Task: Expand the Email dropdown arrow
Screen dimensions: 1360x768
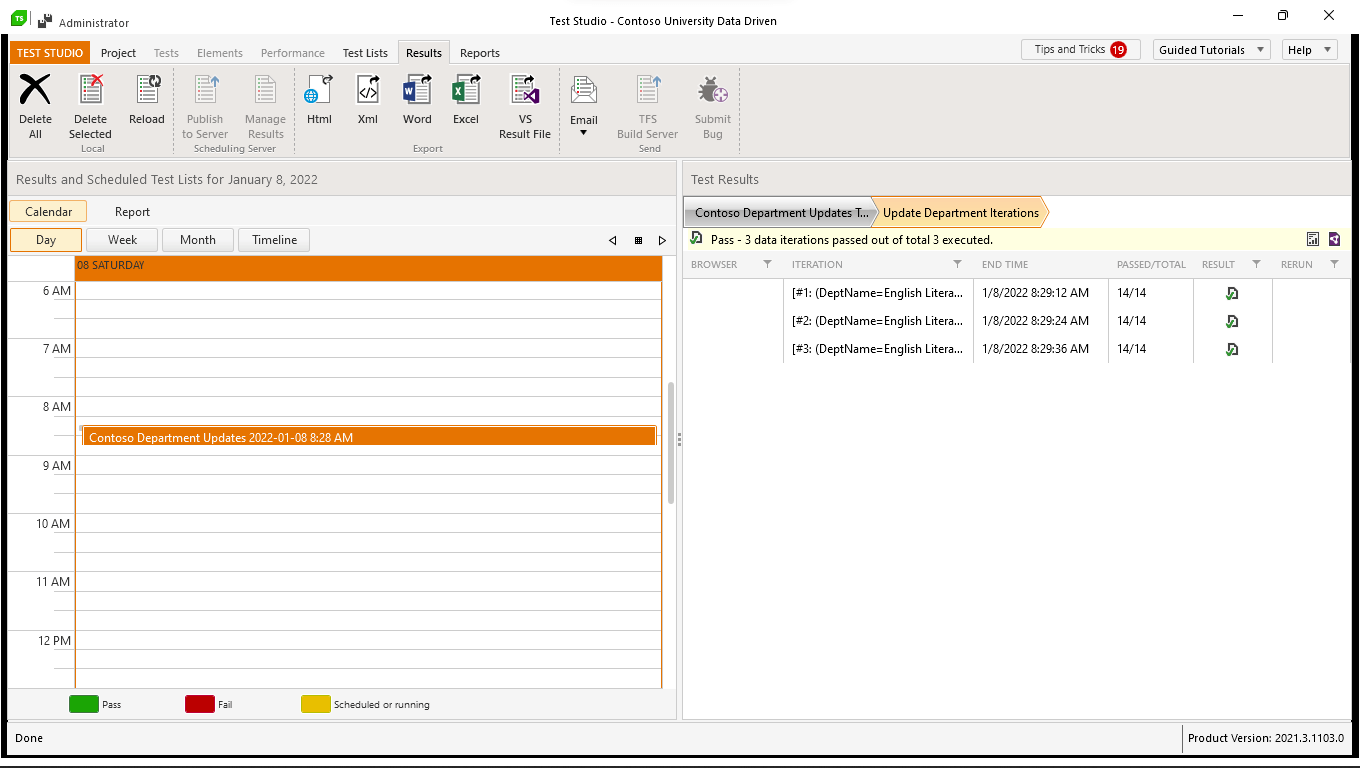Action: pyautogui.click(x=584, y=133)
